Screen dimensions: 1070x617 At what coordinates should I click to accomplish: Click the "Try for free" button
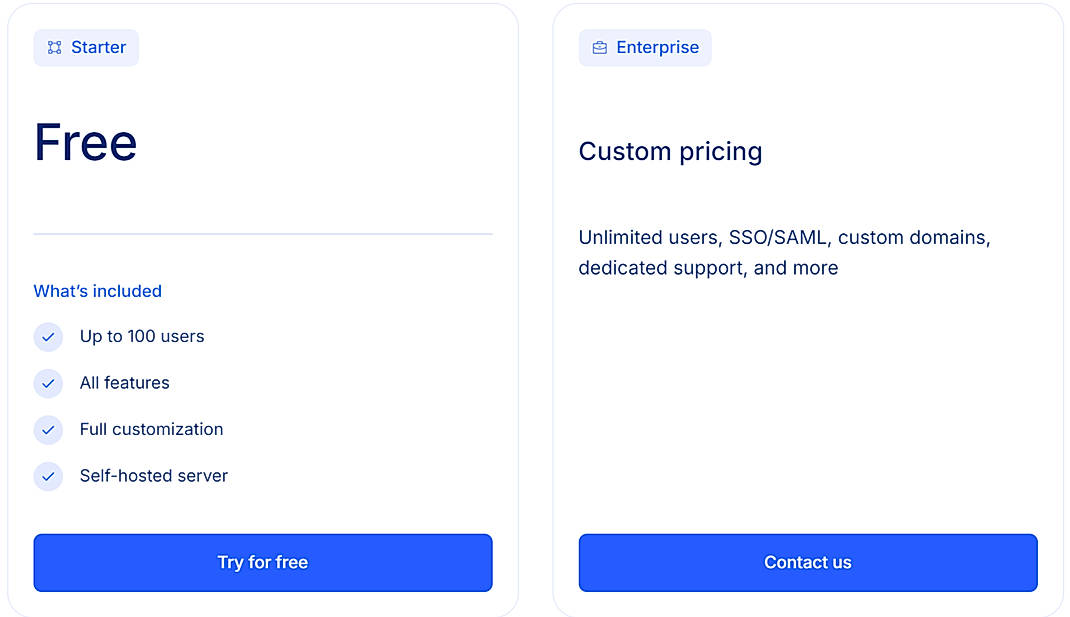click(262, 562)
